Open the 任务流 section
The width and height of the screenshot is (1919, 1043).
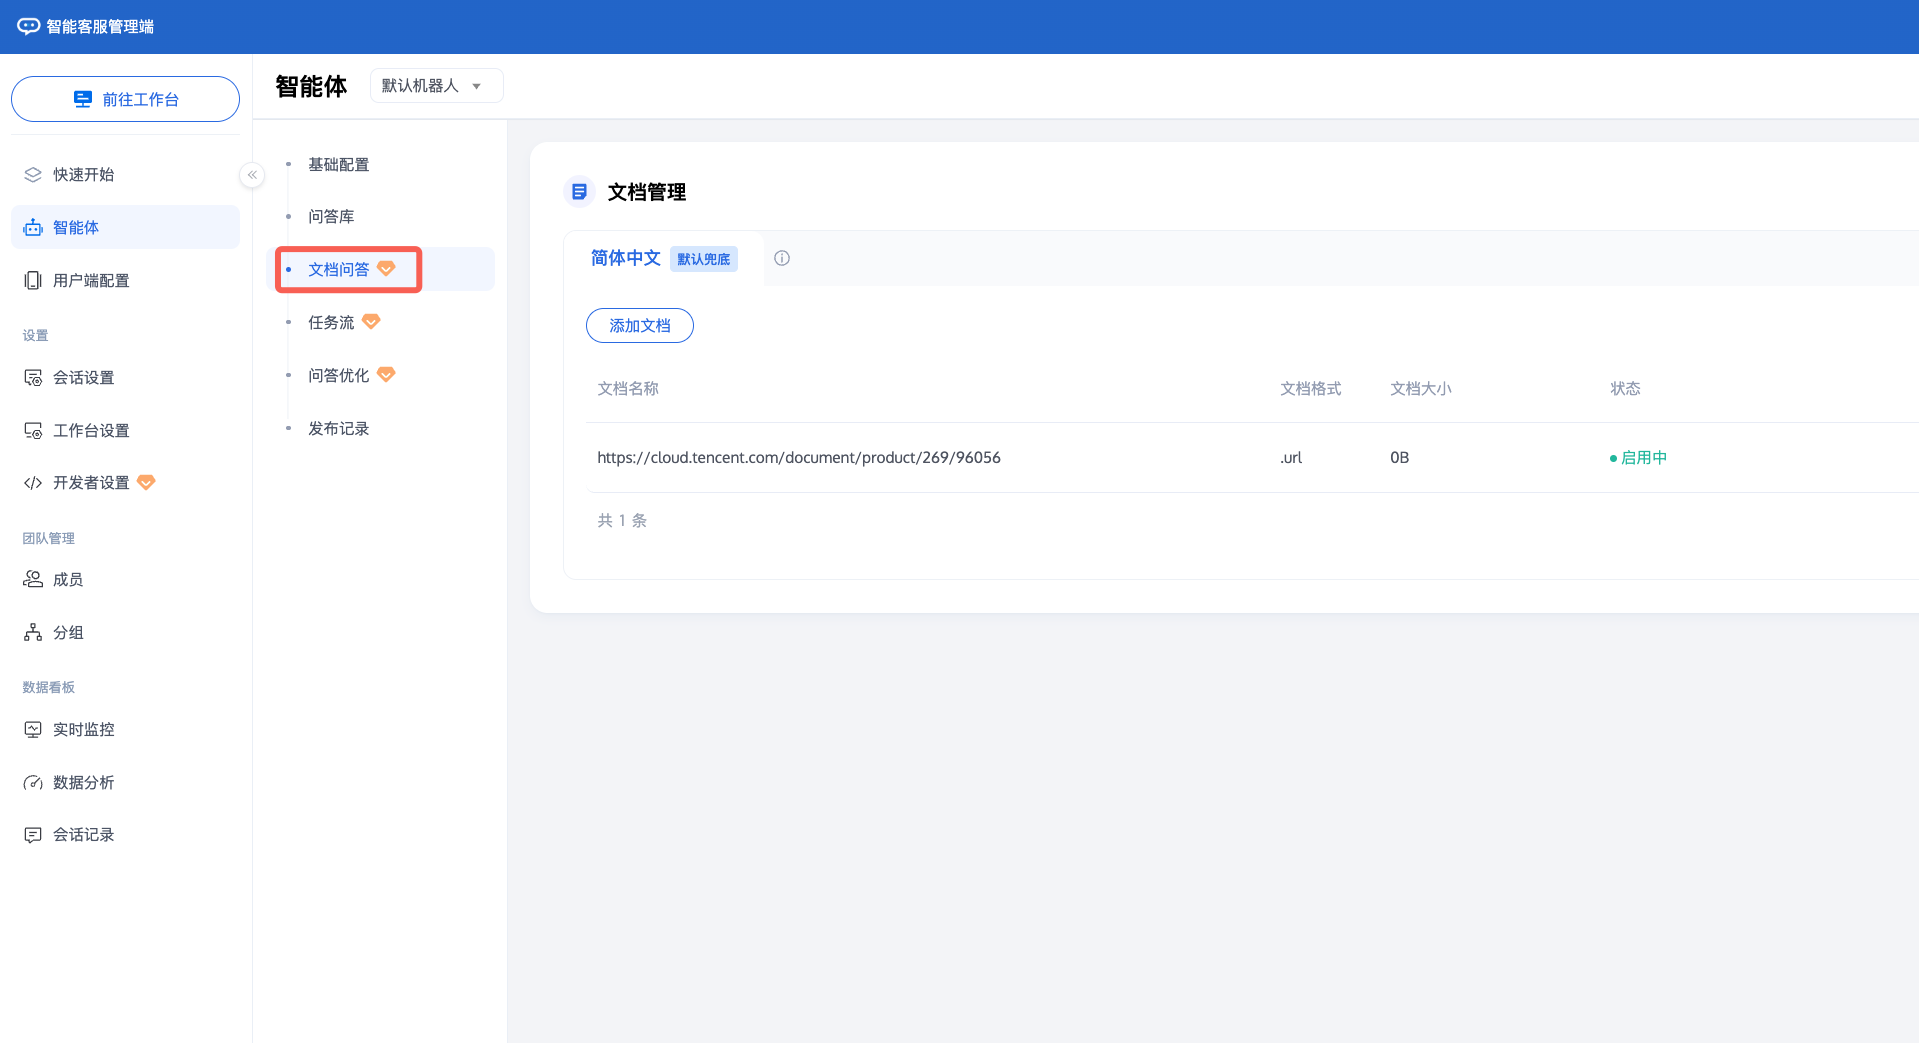tap(331, 323)
